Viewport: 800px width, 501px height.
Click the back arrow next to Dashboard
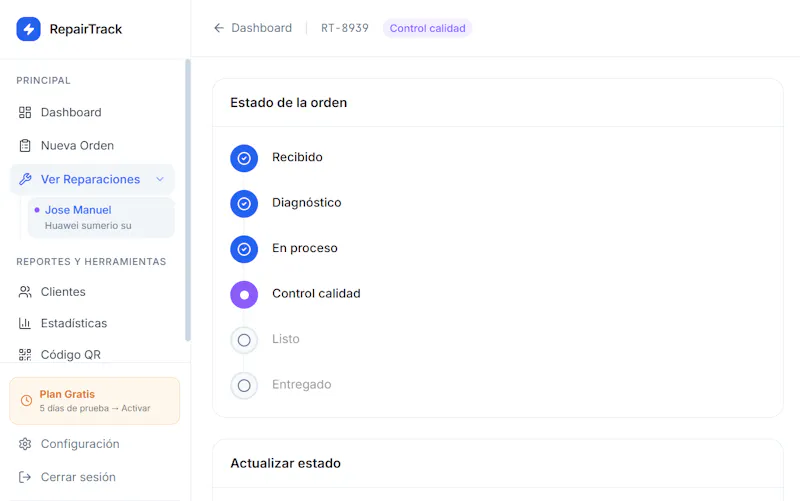tap(219, 28)
